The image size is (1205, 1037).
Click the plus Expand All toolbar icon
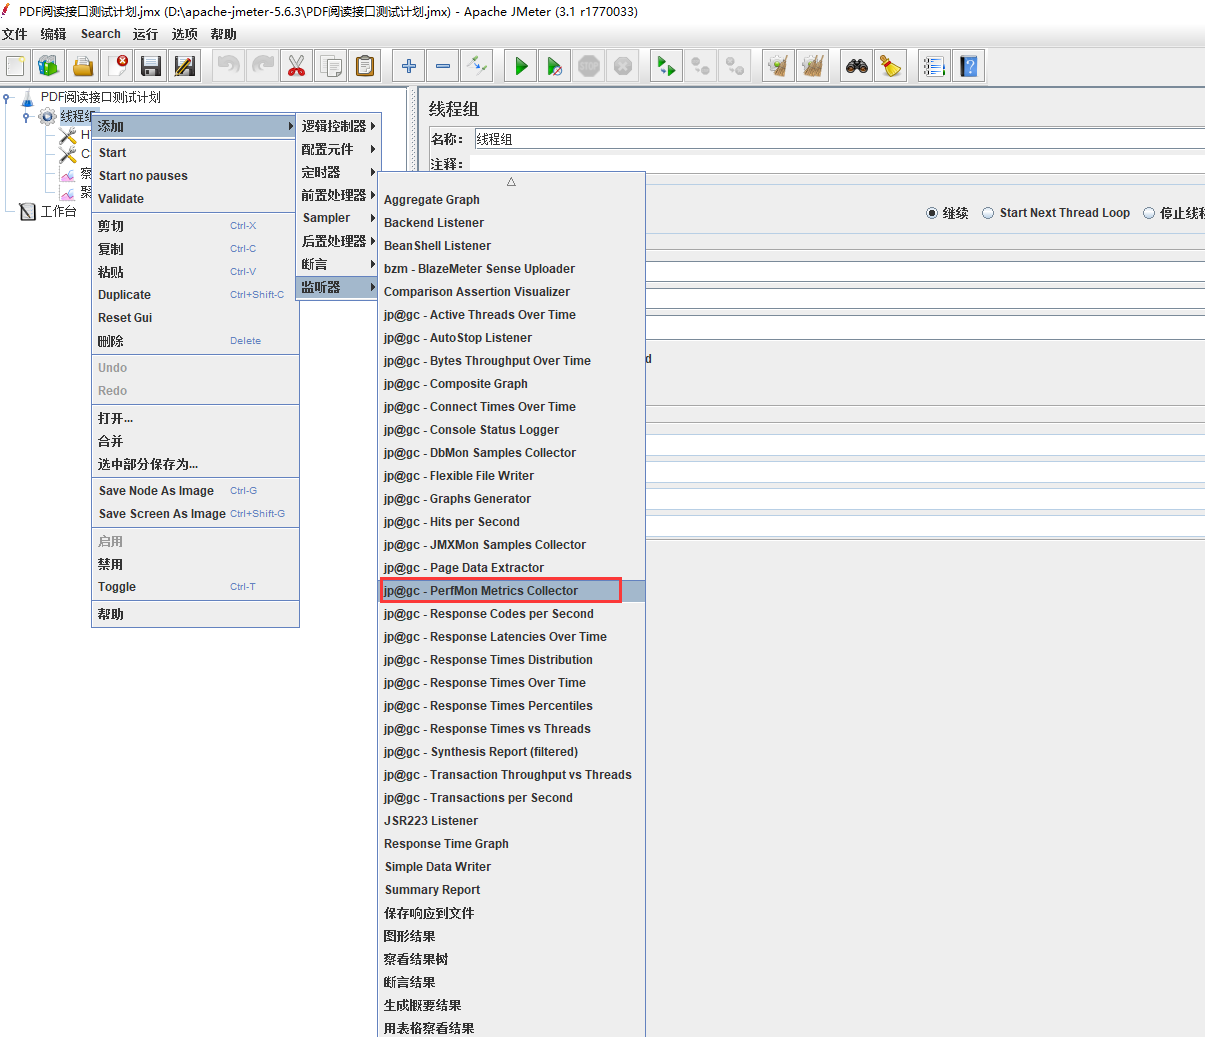tap(409, 66)
